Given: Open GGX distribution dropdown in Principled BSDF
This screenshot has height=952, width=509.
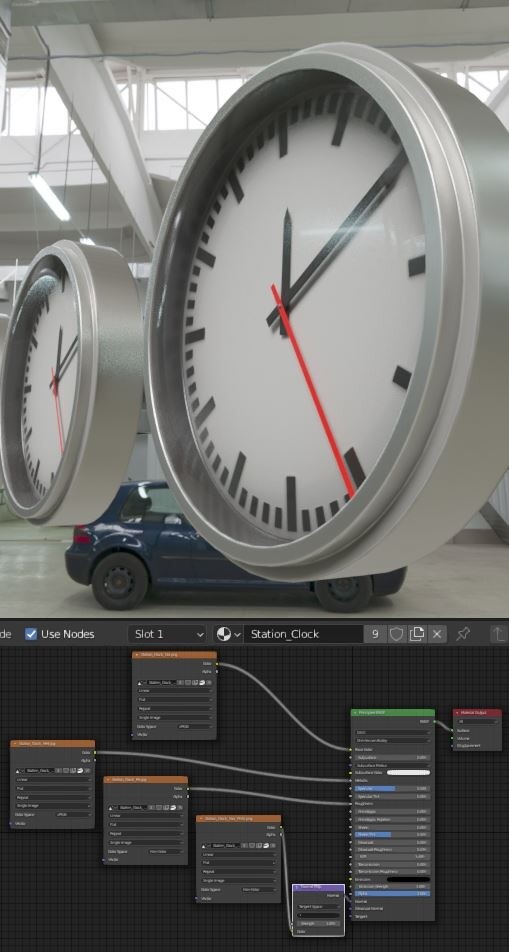Looking at the screenshot, I should (x=393, y=732).
